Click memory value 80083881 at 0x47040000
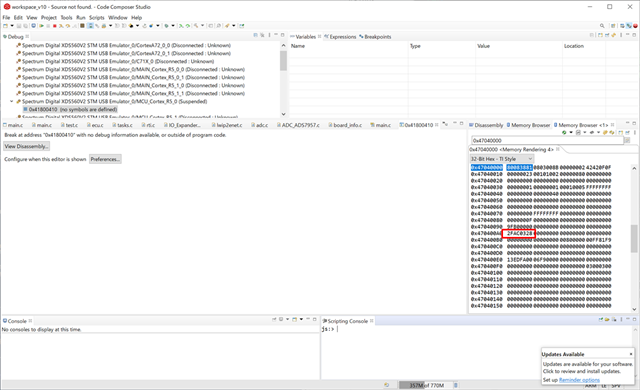640x390 pixels. [x=519, y=167]
